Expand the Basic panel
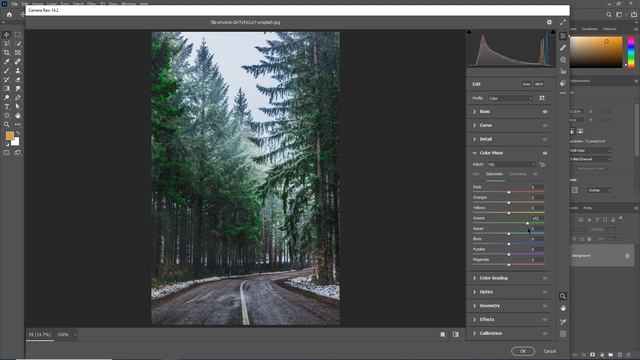The image size is (640, 360). [x=474, y=111]
